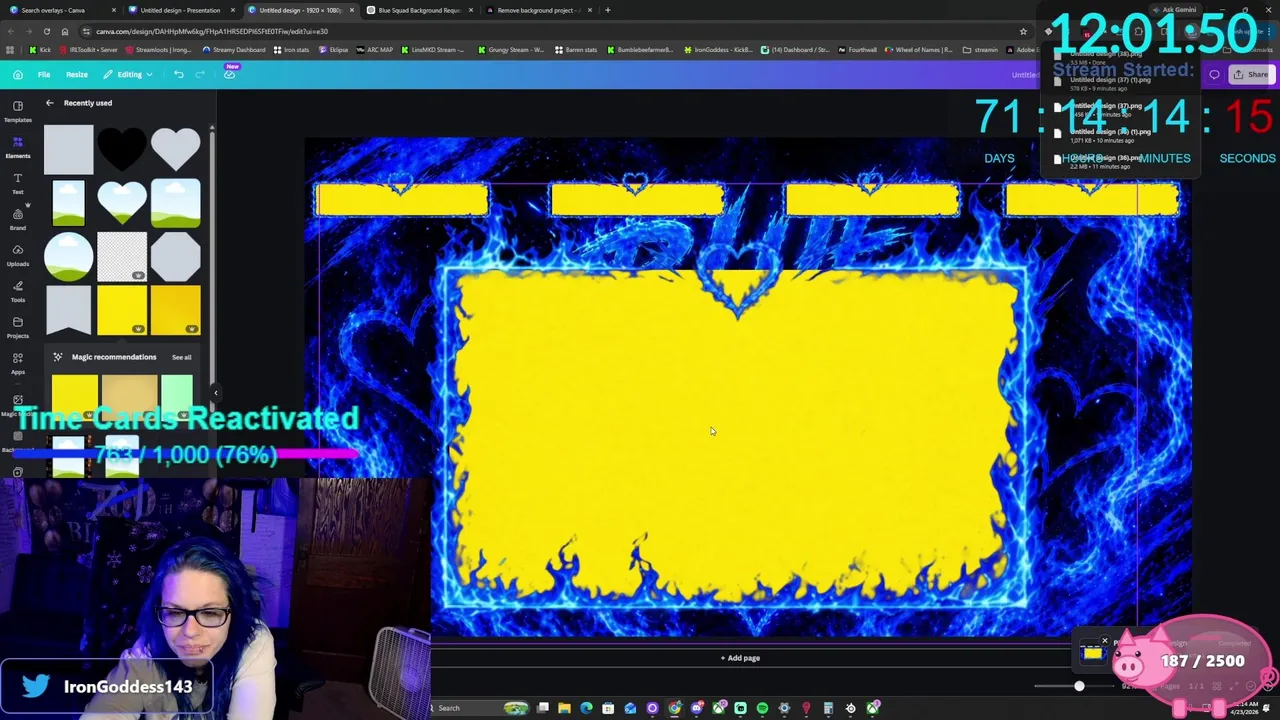Click the cloud save status icon marked New
The height and width of the screenshot is (720, 1280).
click(230, 73)
